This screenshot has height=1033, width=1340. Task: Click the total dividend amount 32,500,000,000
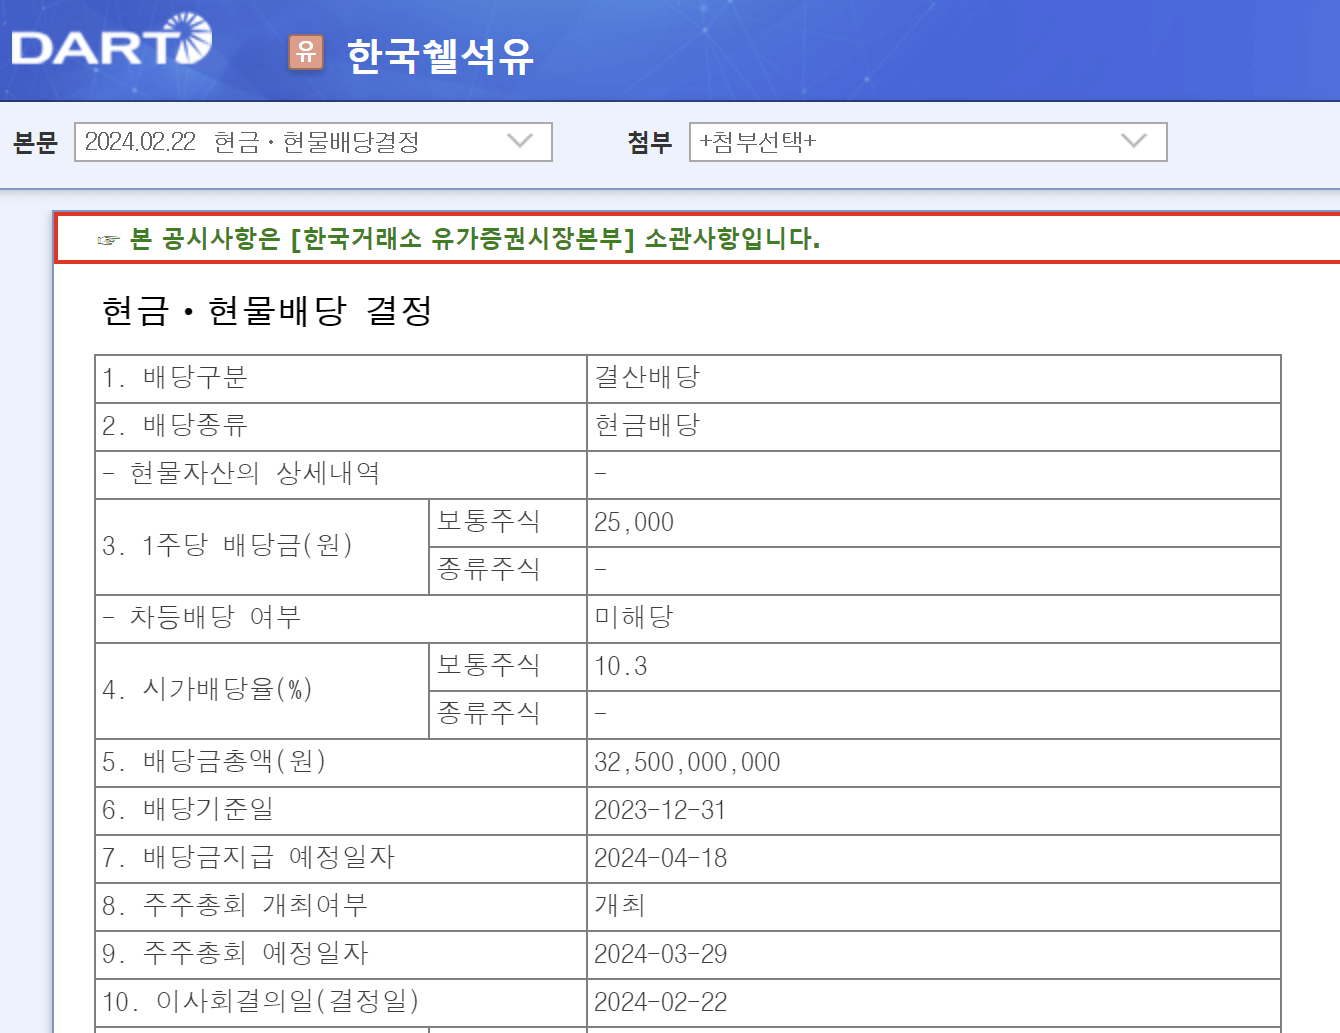click(686, 762)
